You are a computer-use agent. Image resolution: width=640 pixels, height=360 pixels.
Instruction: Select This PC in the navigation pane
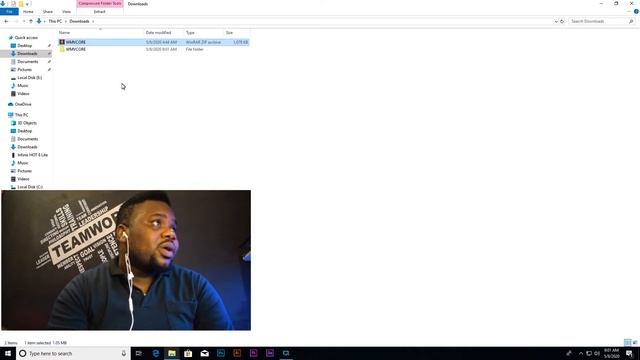pos(21,115)
